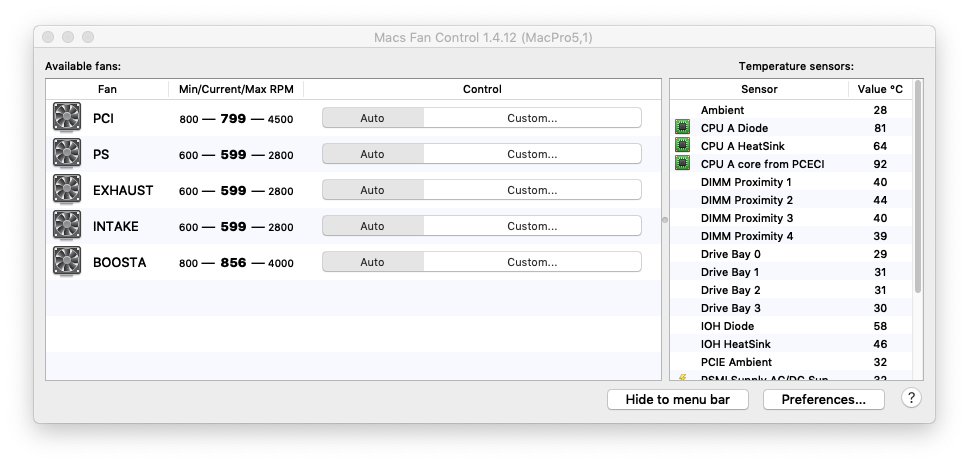Click the BOOSTA max RPM value 4000

[280, 263]
